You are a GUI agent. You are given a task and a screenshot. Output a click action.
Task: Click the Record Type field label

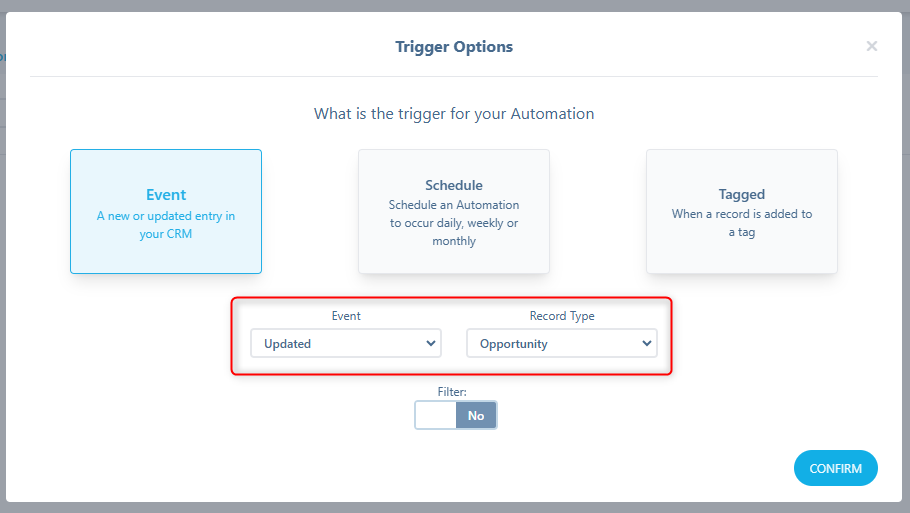click(x=562, y=316)
